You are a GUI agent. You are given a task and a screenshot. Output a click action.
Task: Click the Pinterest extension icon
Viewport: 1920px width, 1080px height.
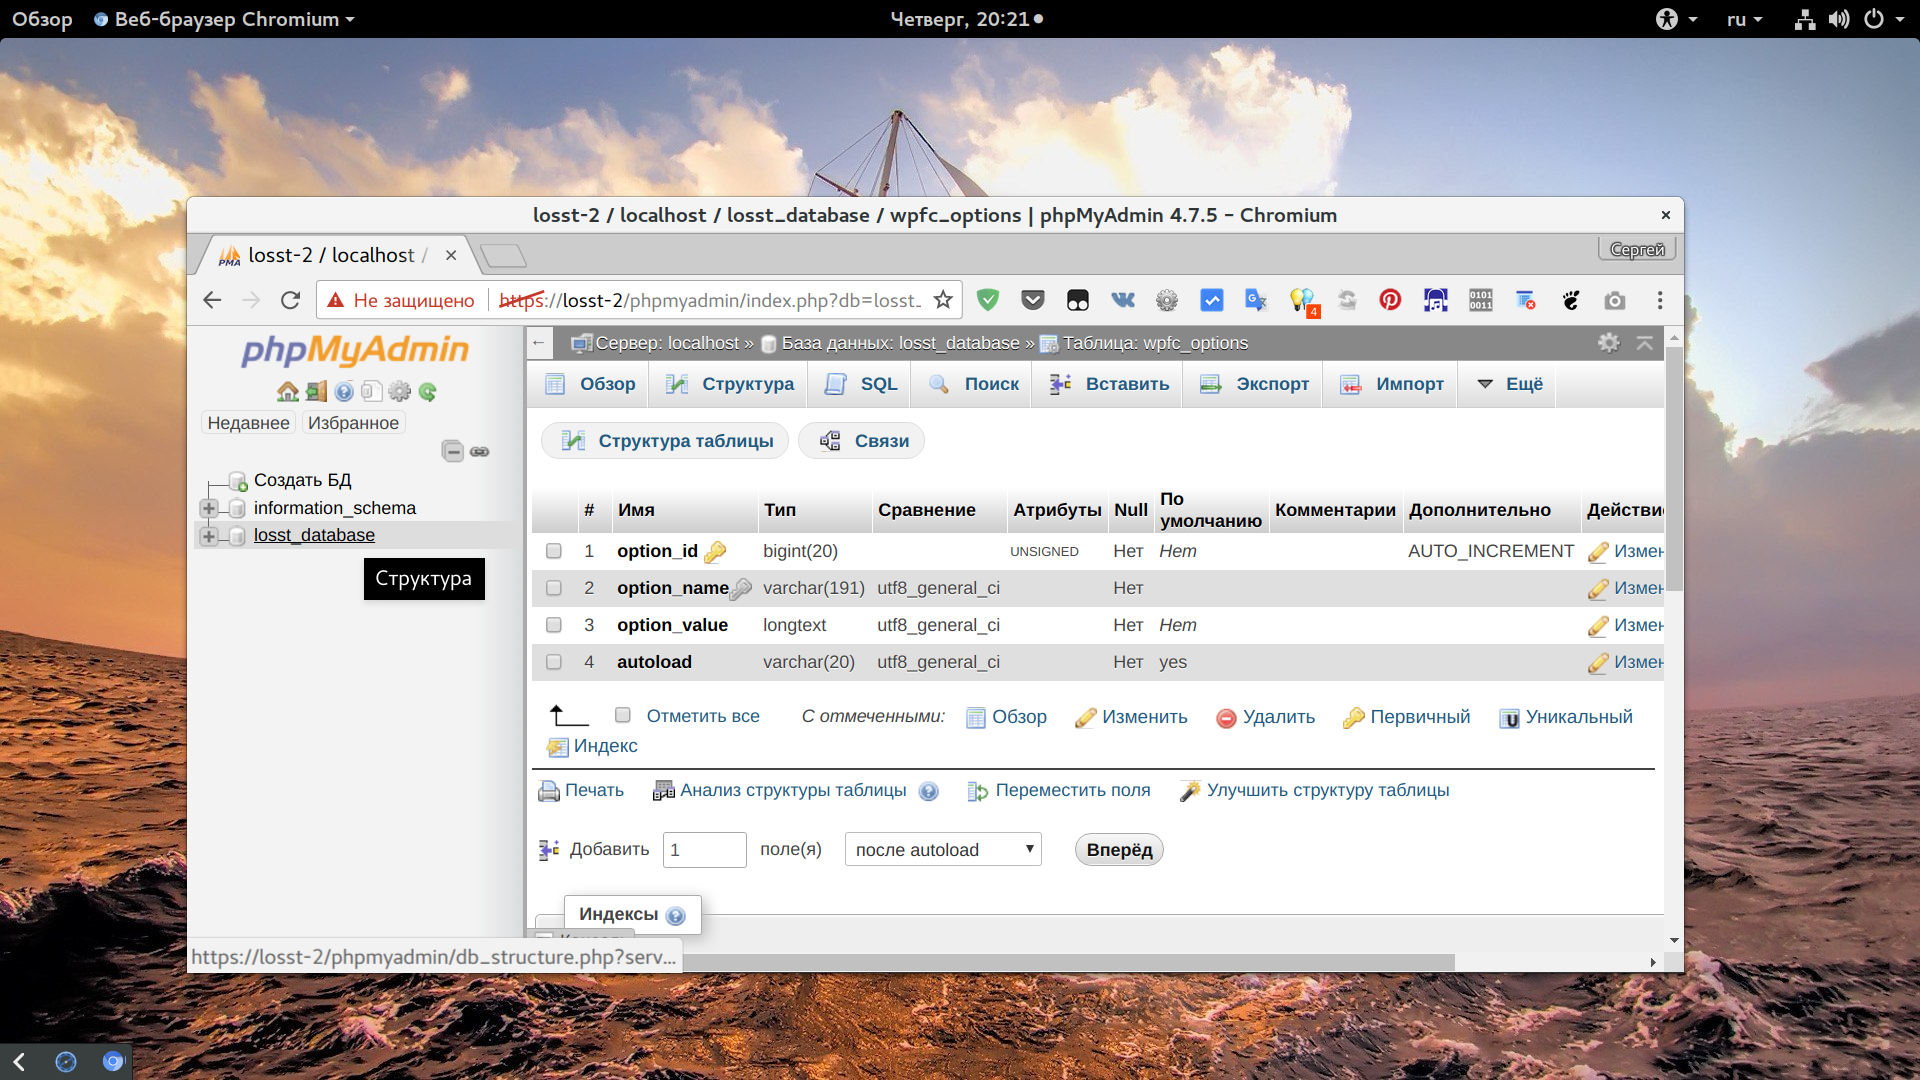tap(1390, 300)
